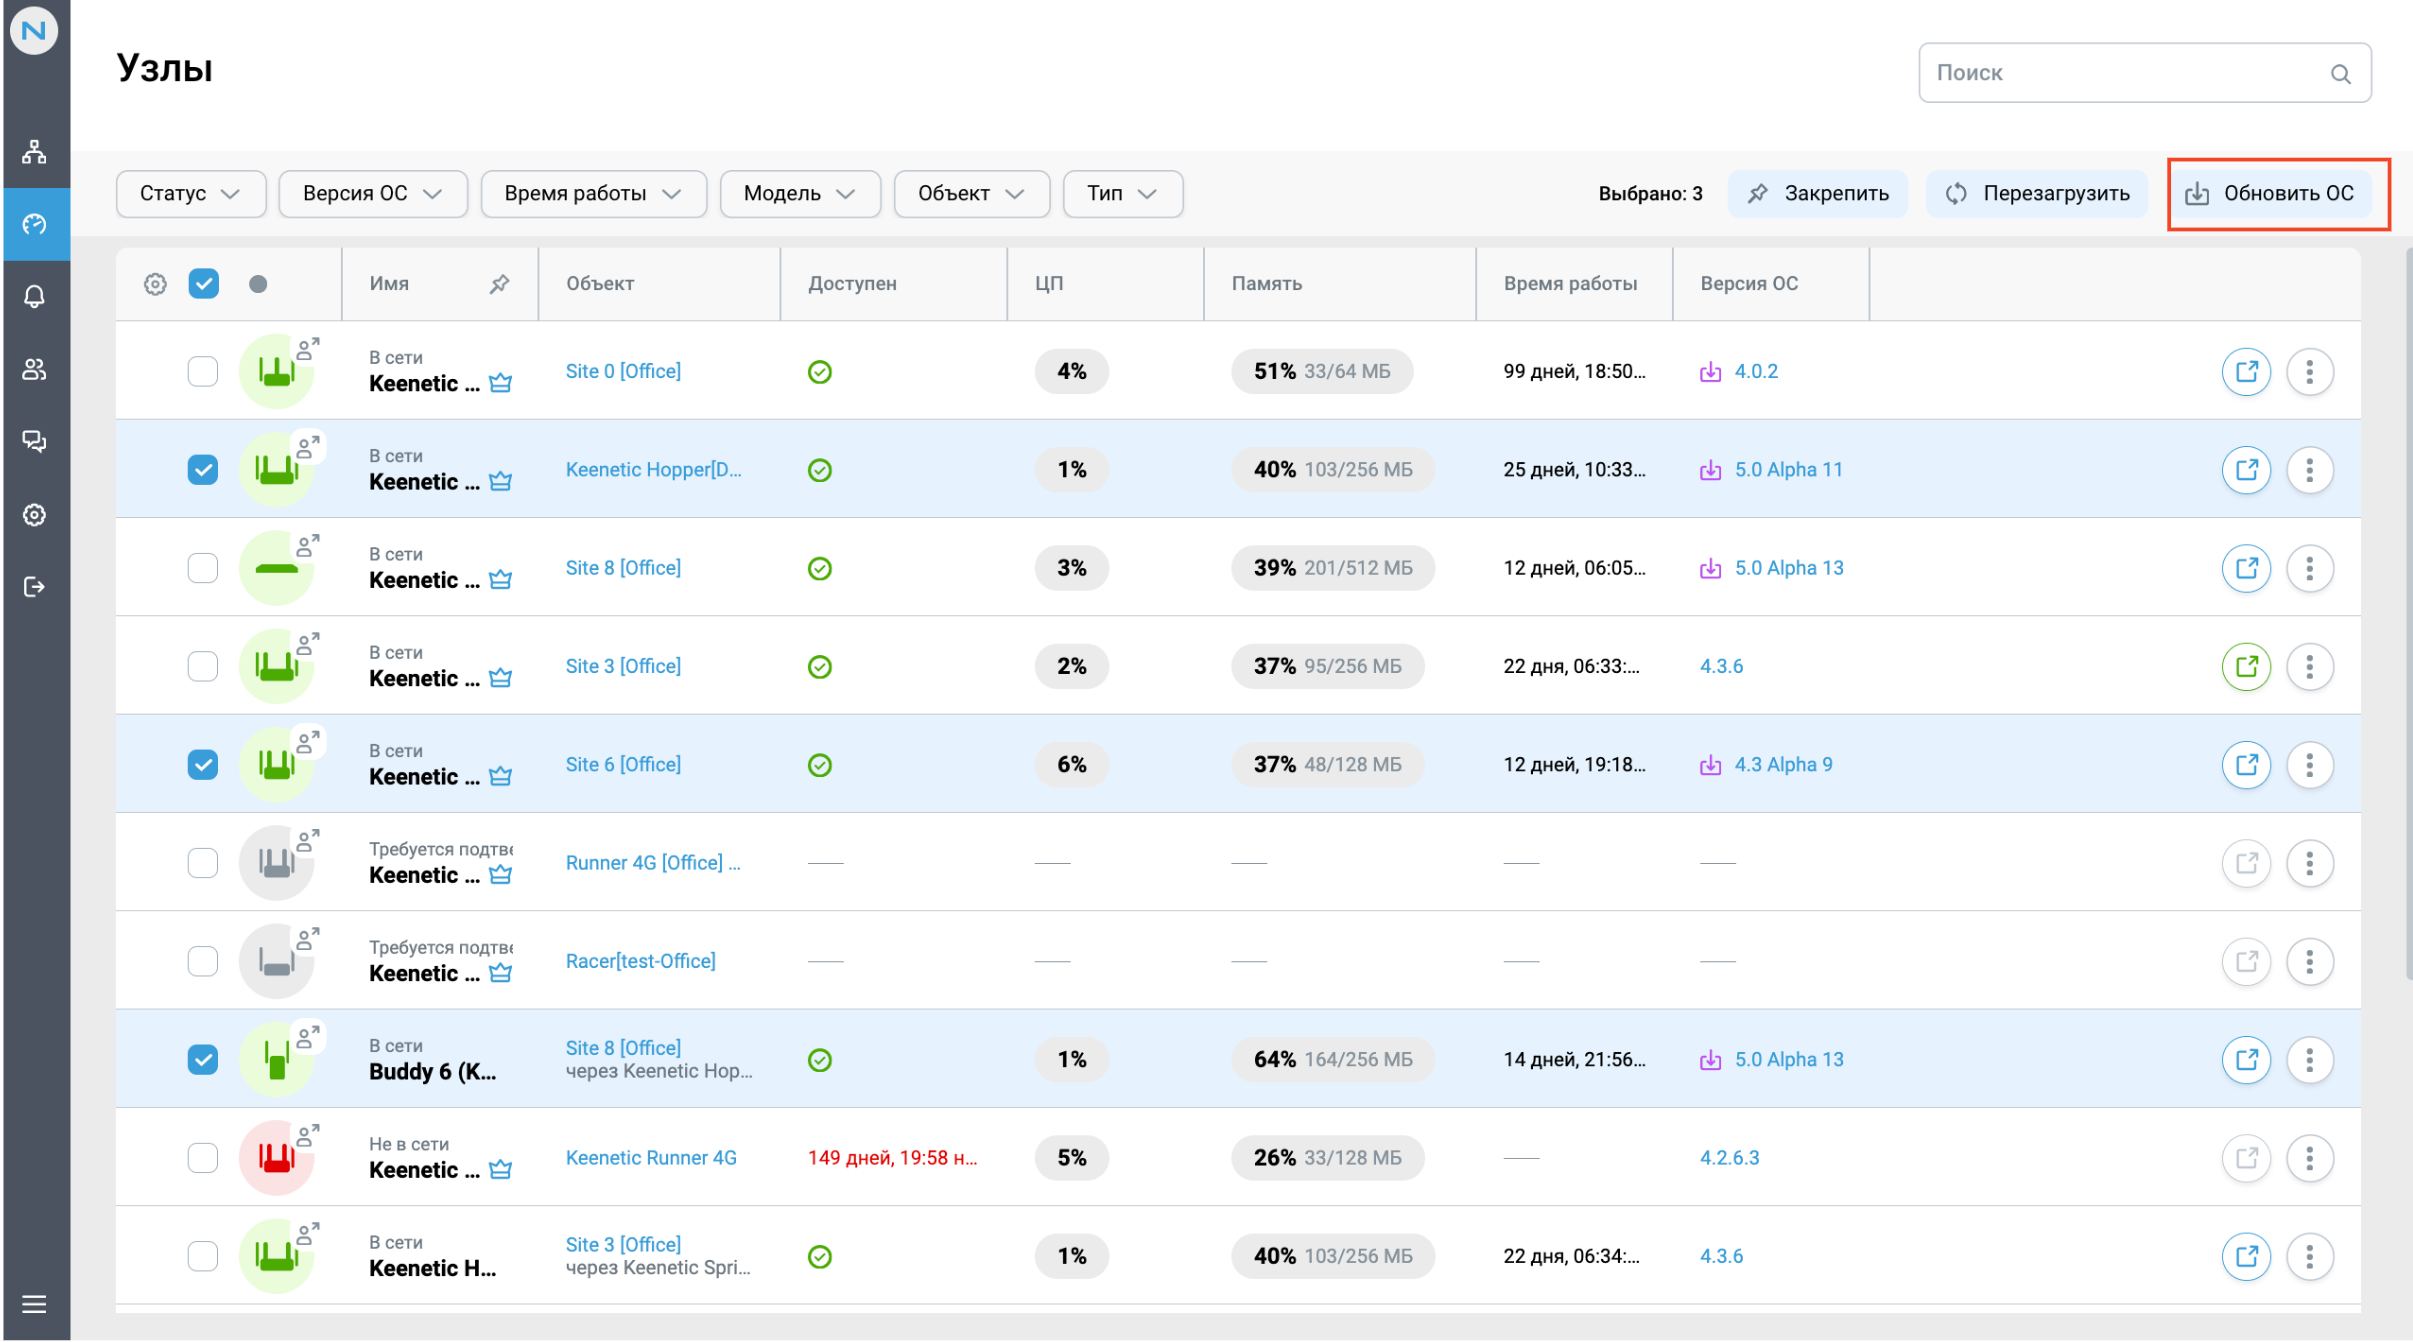Open the three-dot menu for Site 0 [Office] row
2413x1342 pixels.
[2310, 371]
